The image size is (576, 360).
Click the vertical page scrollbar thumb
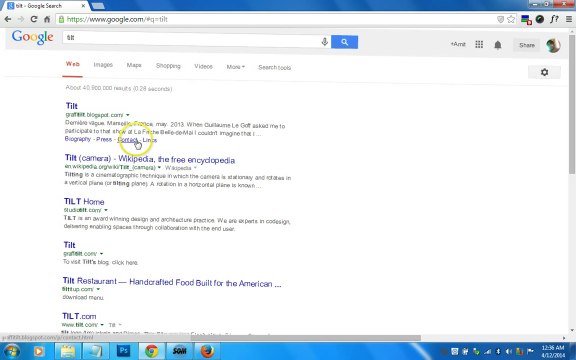pyautogui.click(x=572, y=105)
